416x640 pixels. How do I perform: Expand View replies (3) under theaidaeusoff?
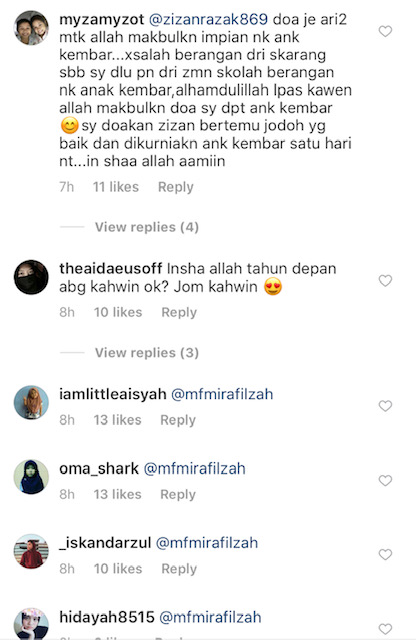pyautogui.click(x=147, y=353)
